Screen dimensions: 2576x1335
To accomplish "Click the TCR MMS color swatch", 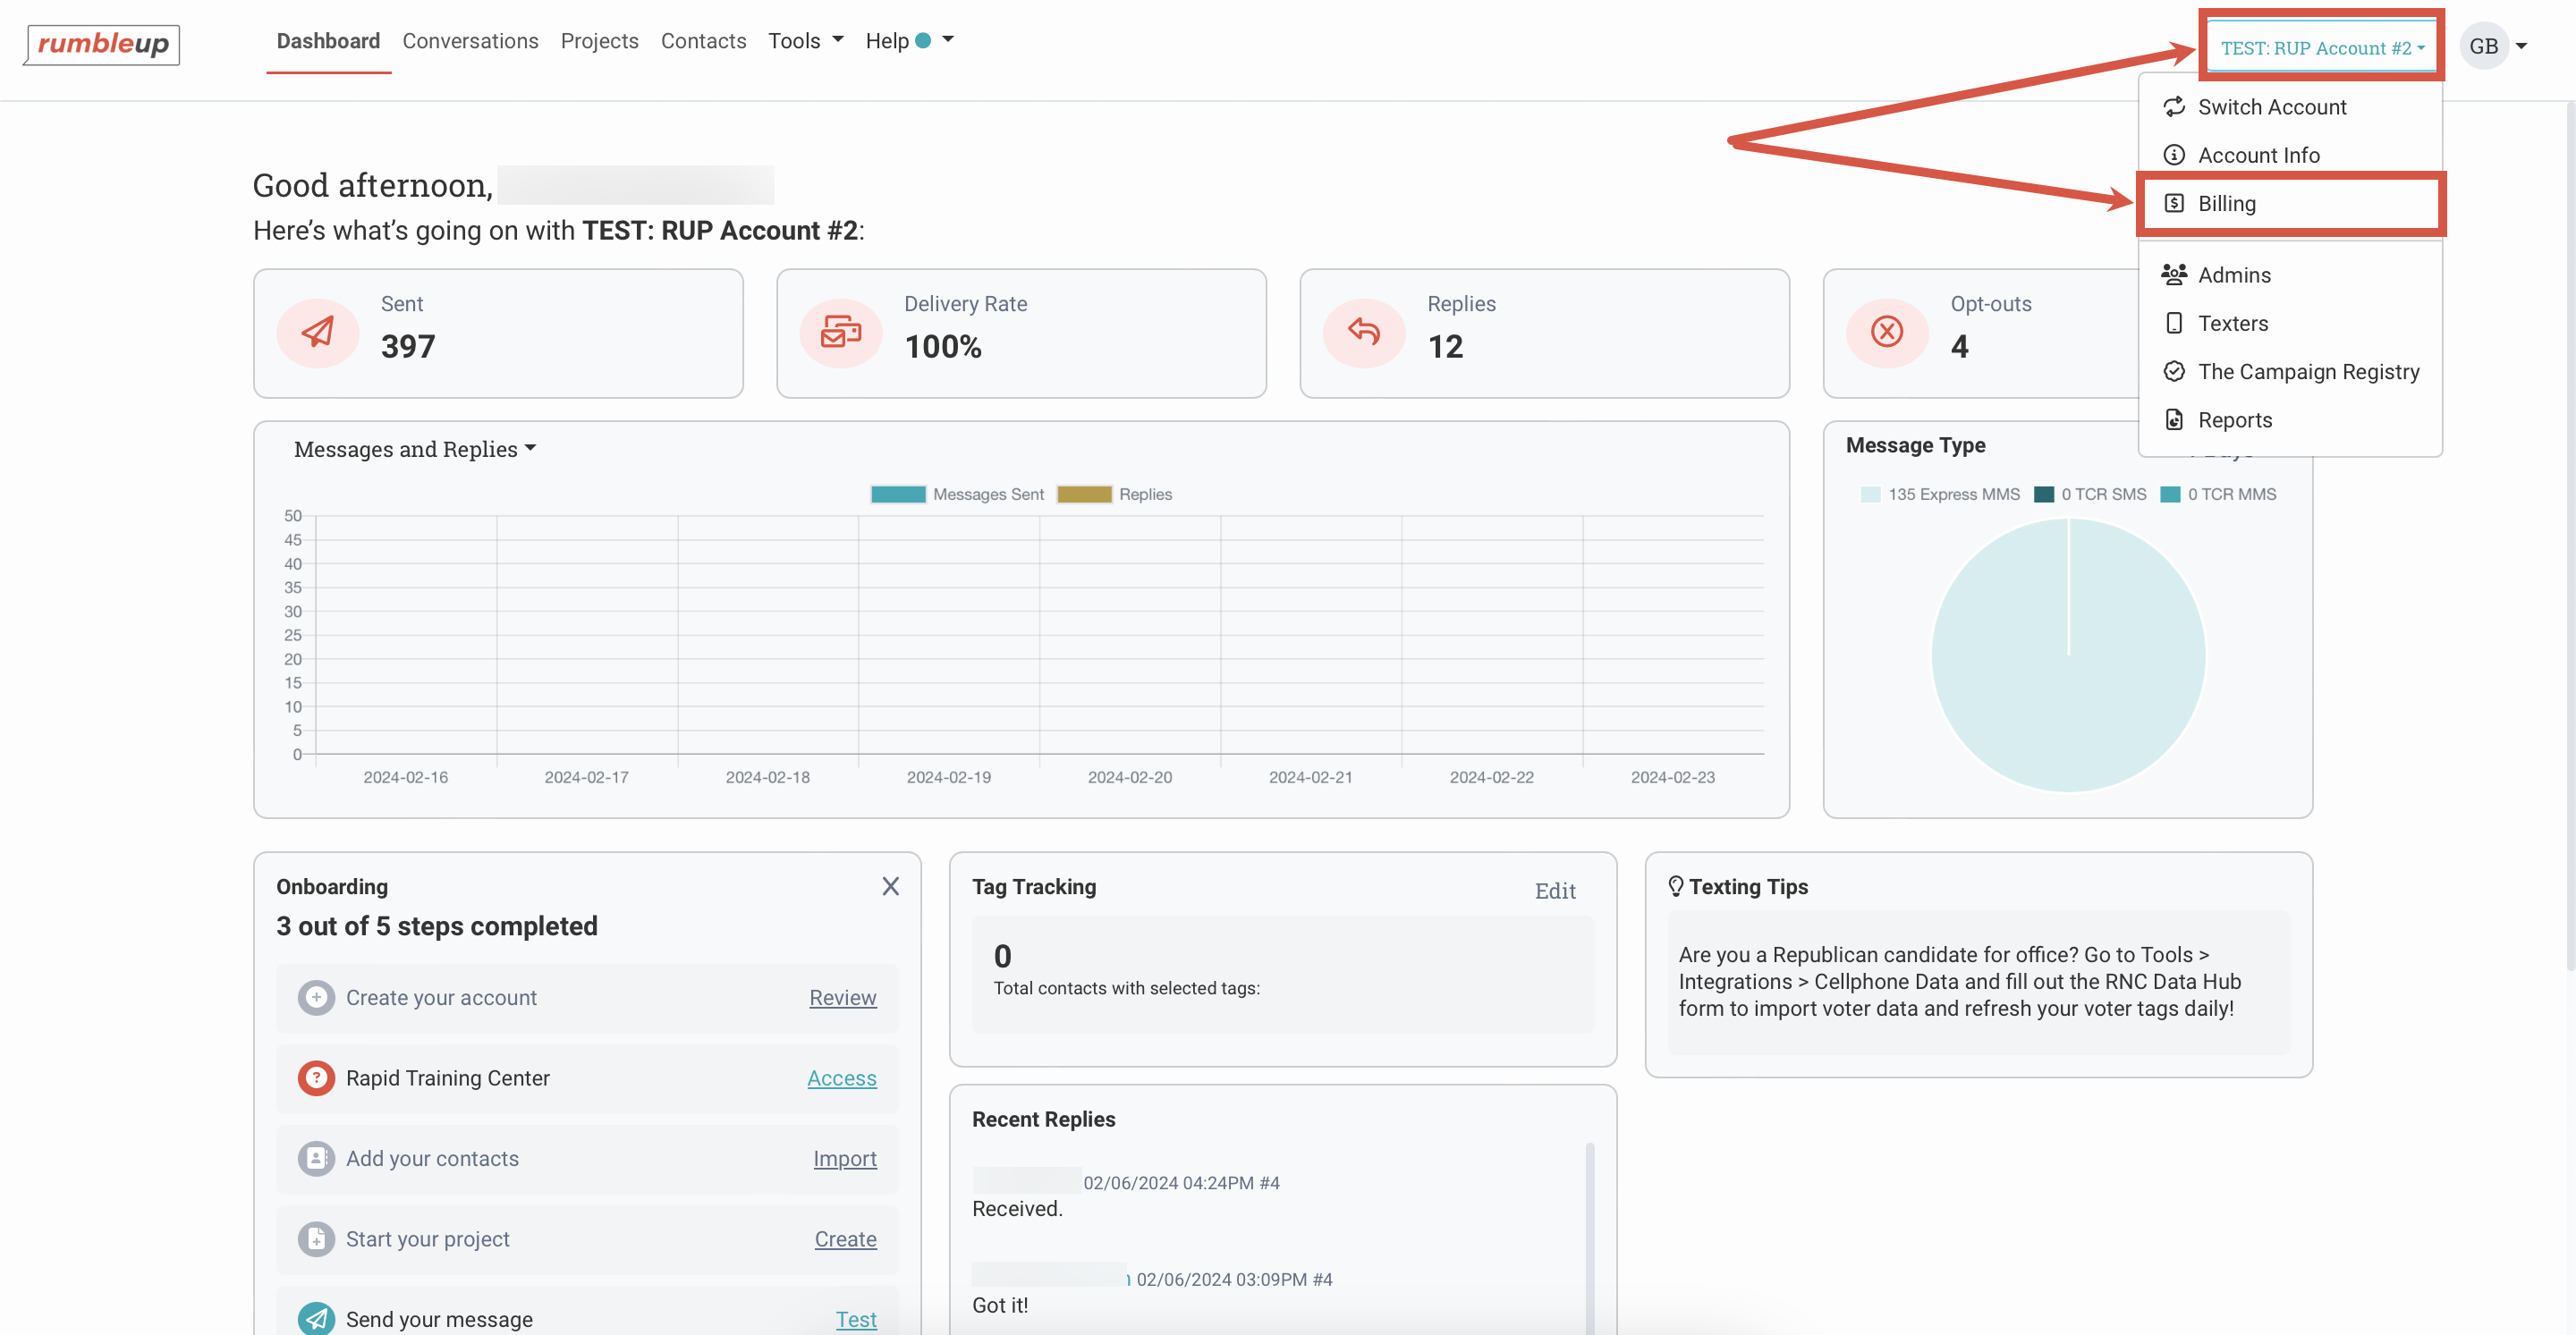I will tap(2169, 494).
